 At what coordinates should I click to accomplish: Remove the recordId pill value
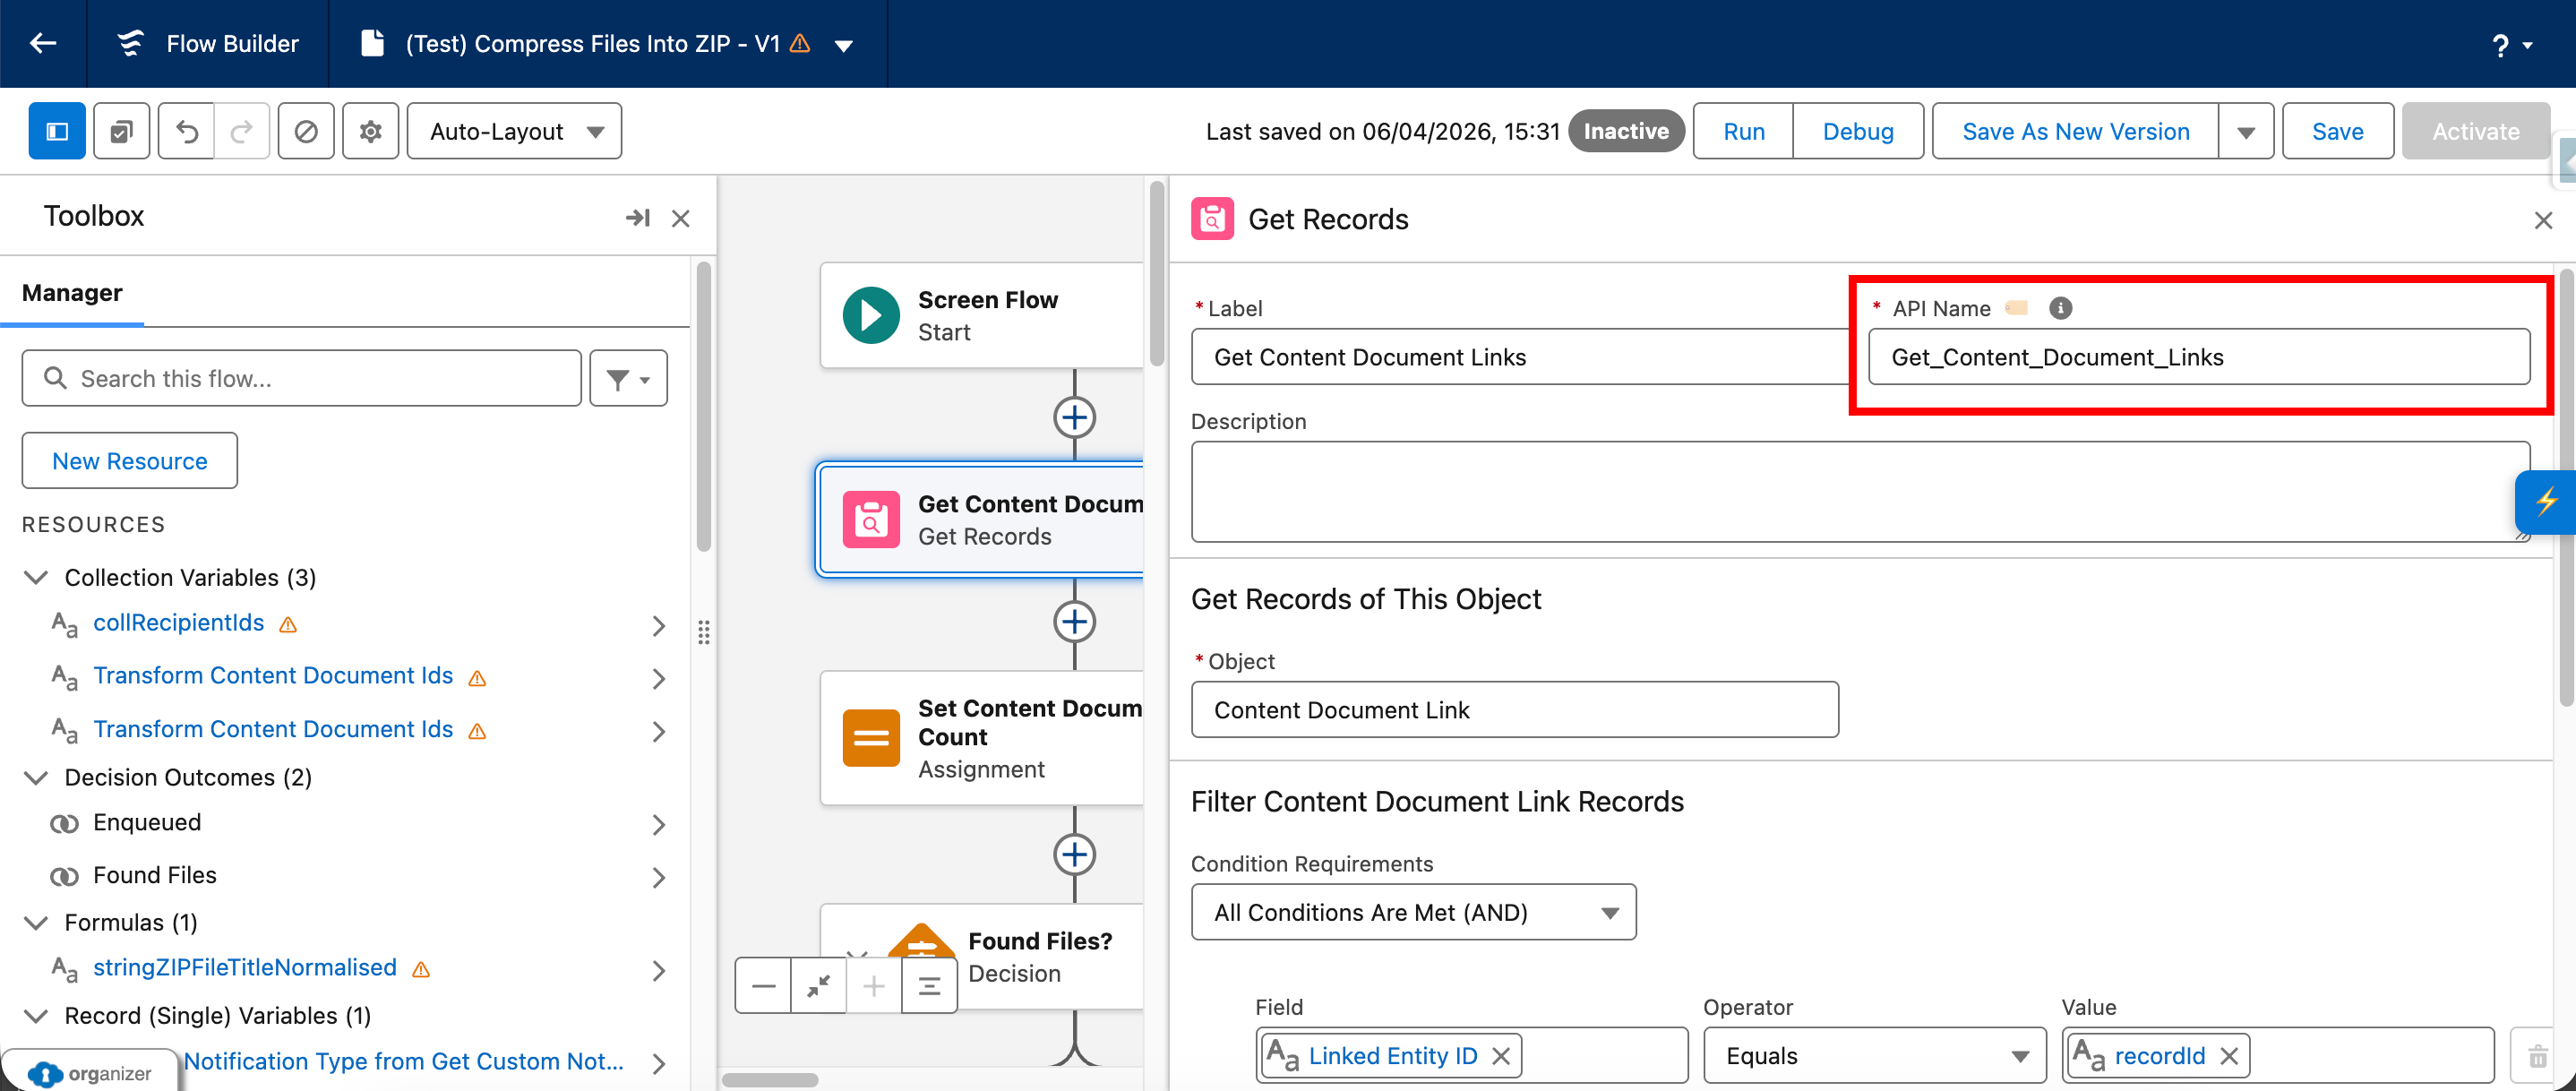[x=2229, y=1056]
